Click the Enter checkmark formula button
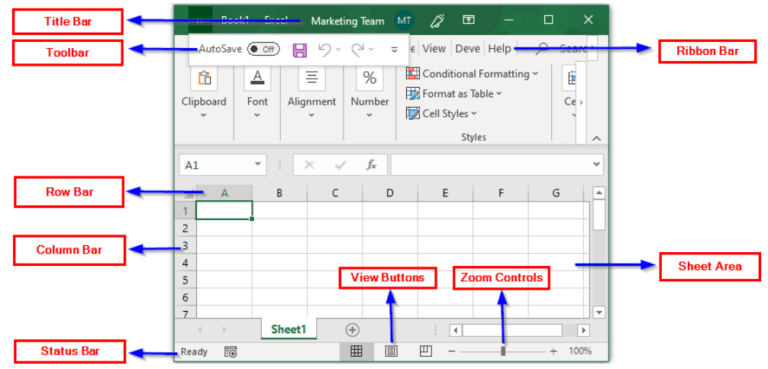768x369 pixels. pyautogui.click(x=340, y=165)
